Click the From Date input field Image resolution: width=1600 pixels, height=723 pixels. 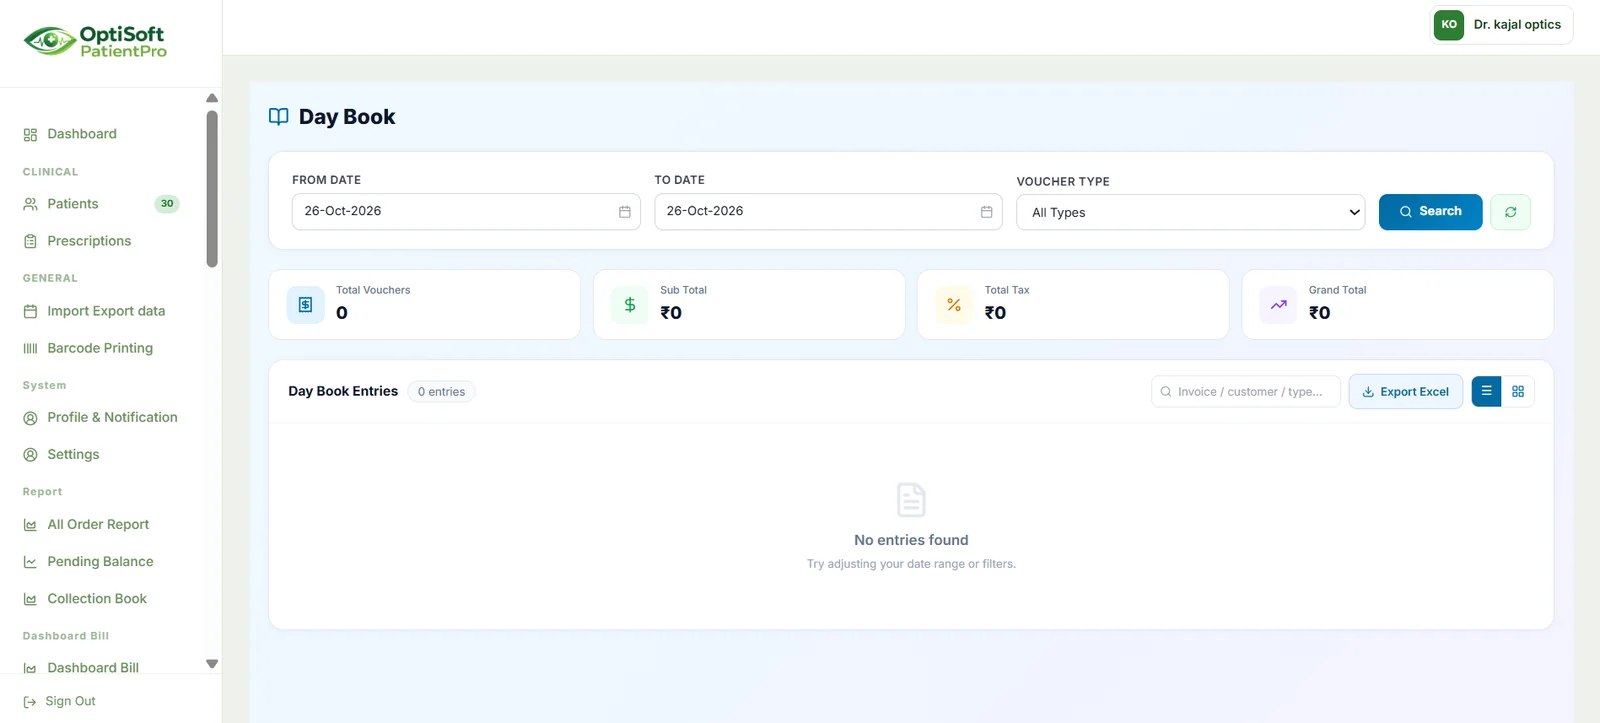(x=466, y=212)
